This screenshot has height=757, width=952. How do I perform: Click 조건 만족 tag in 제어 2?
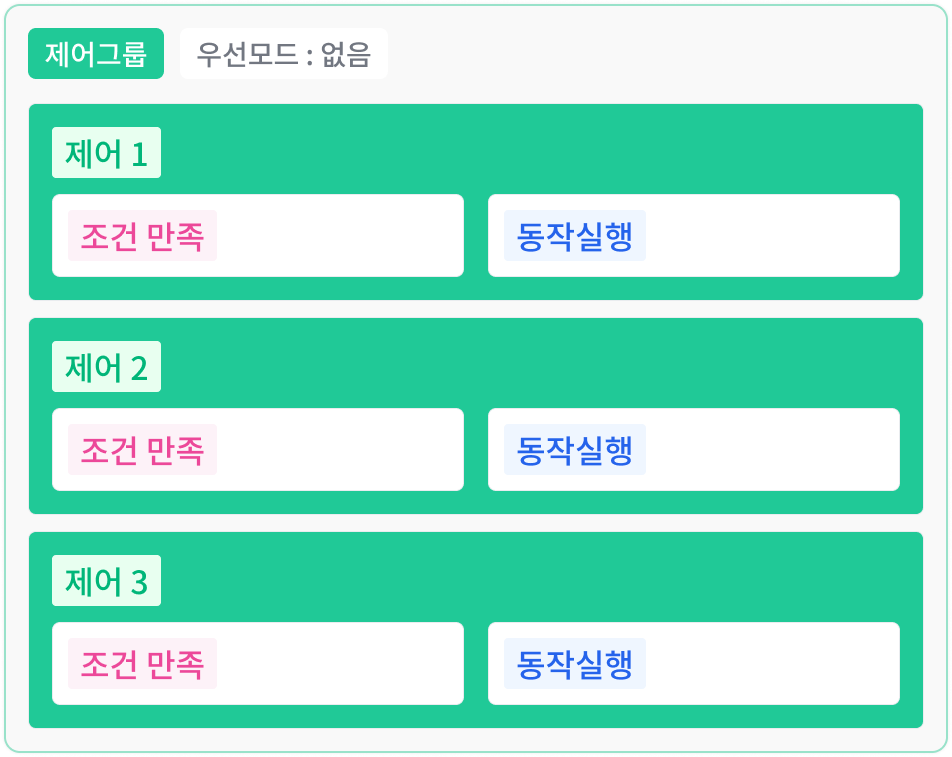click(x=142, y=450)
